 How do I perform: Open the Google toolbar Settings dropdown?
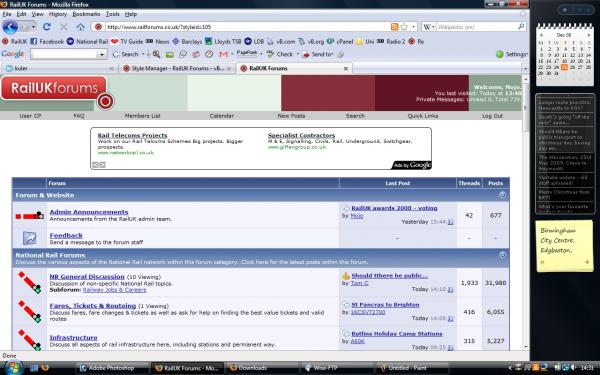click(x=512, y=54)
